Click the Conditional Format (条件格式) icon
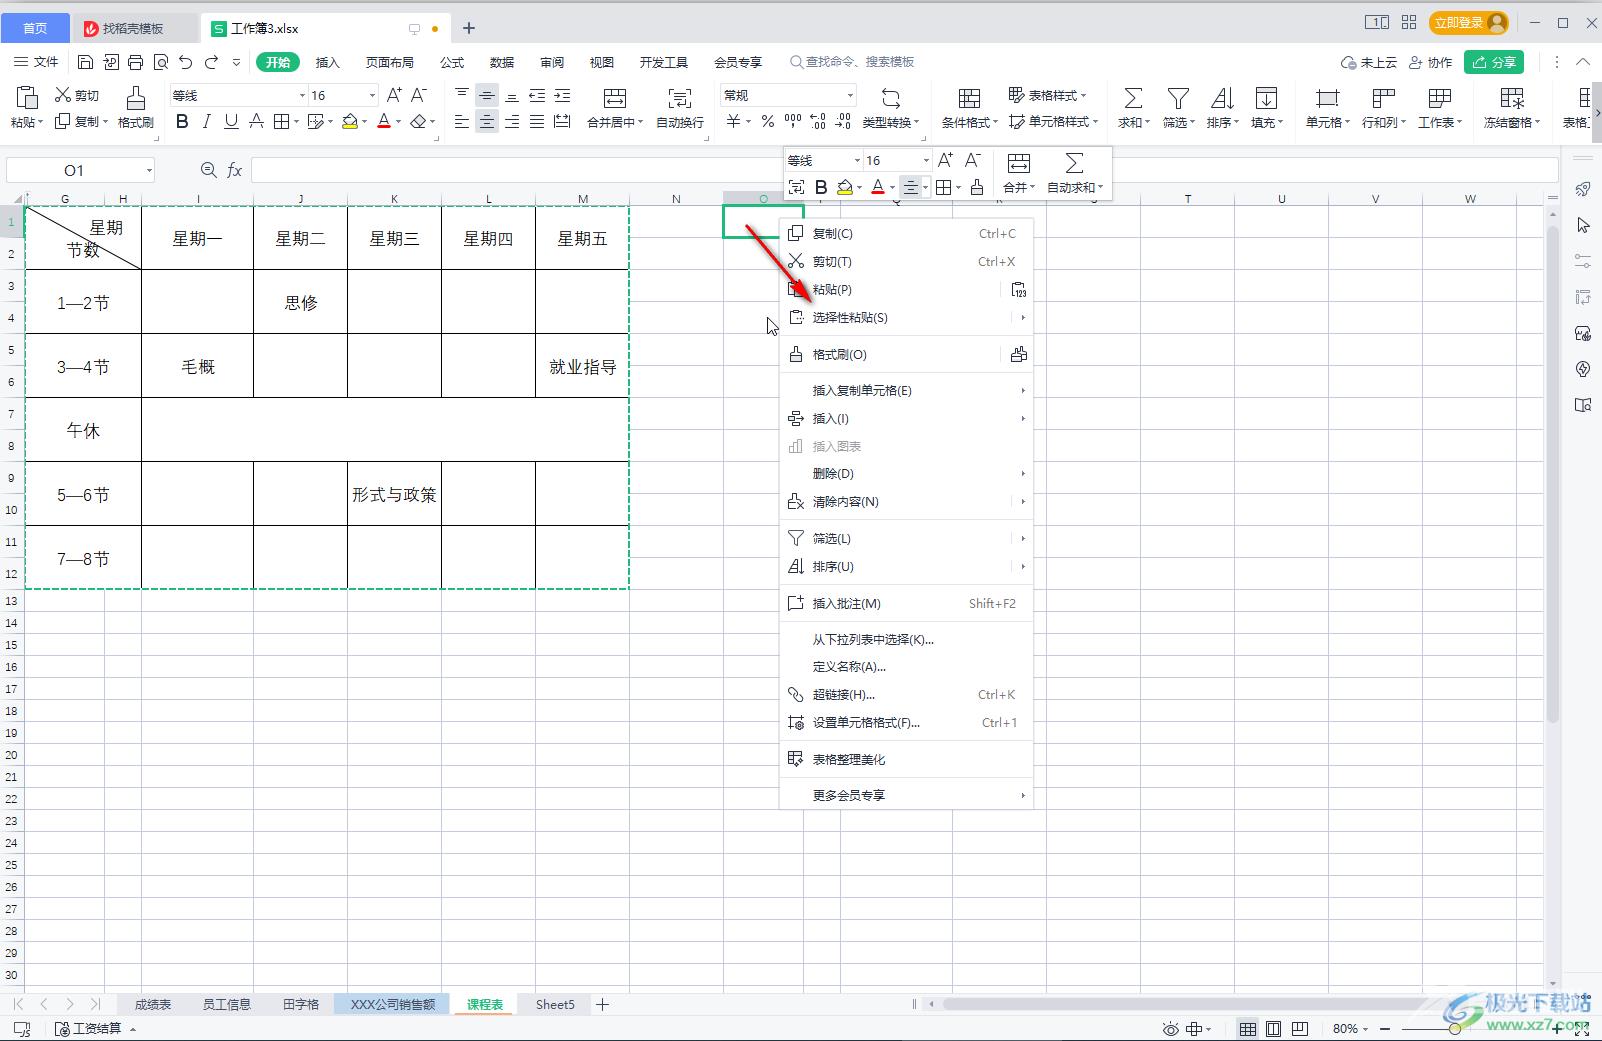 (x=969, y=98)
